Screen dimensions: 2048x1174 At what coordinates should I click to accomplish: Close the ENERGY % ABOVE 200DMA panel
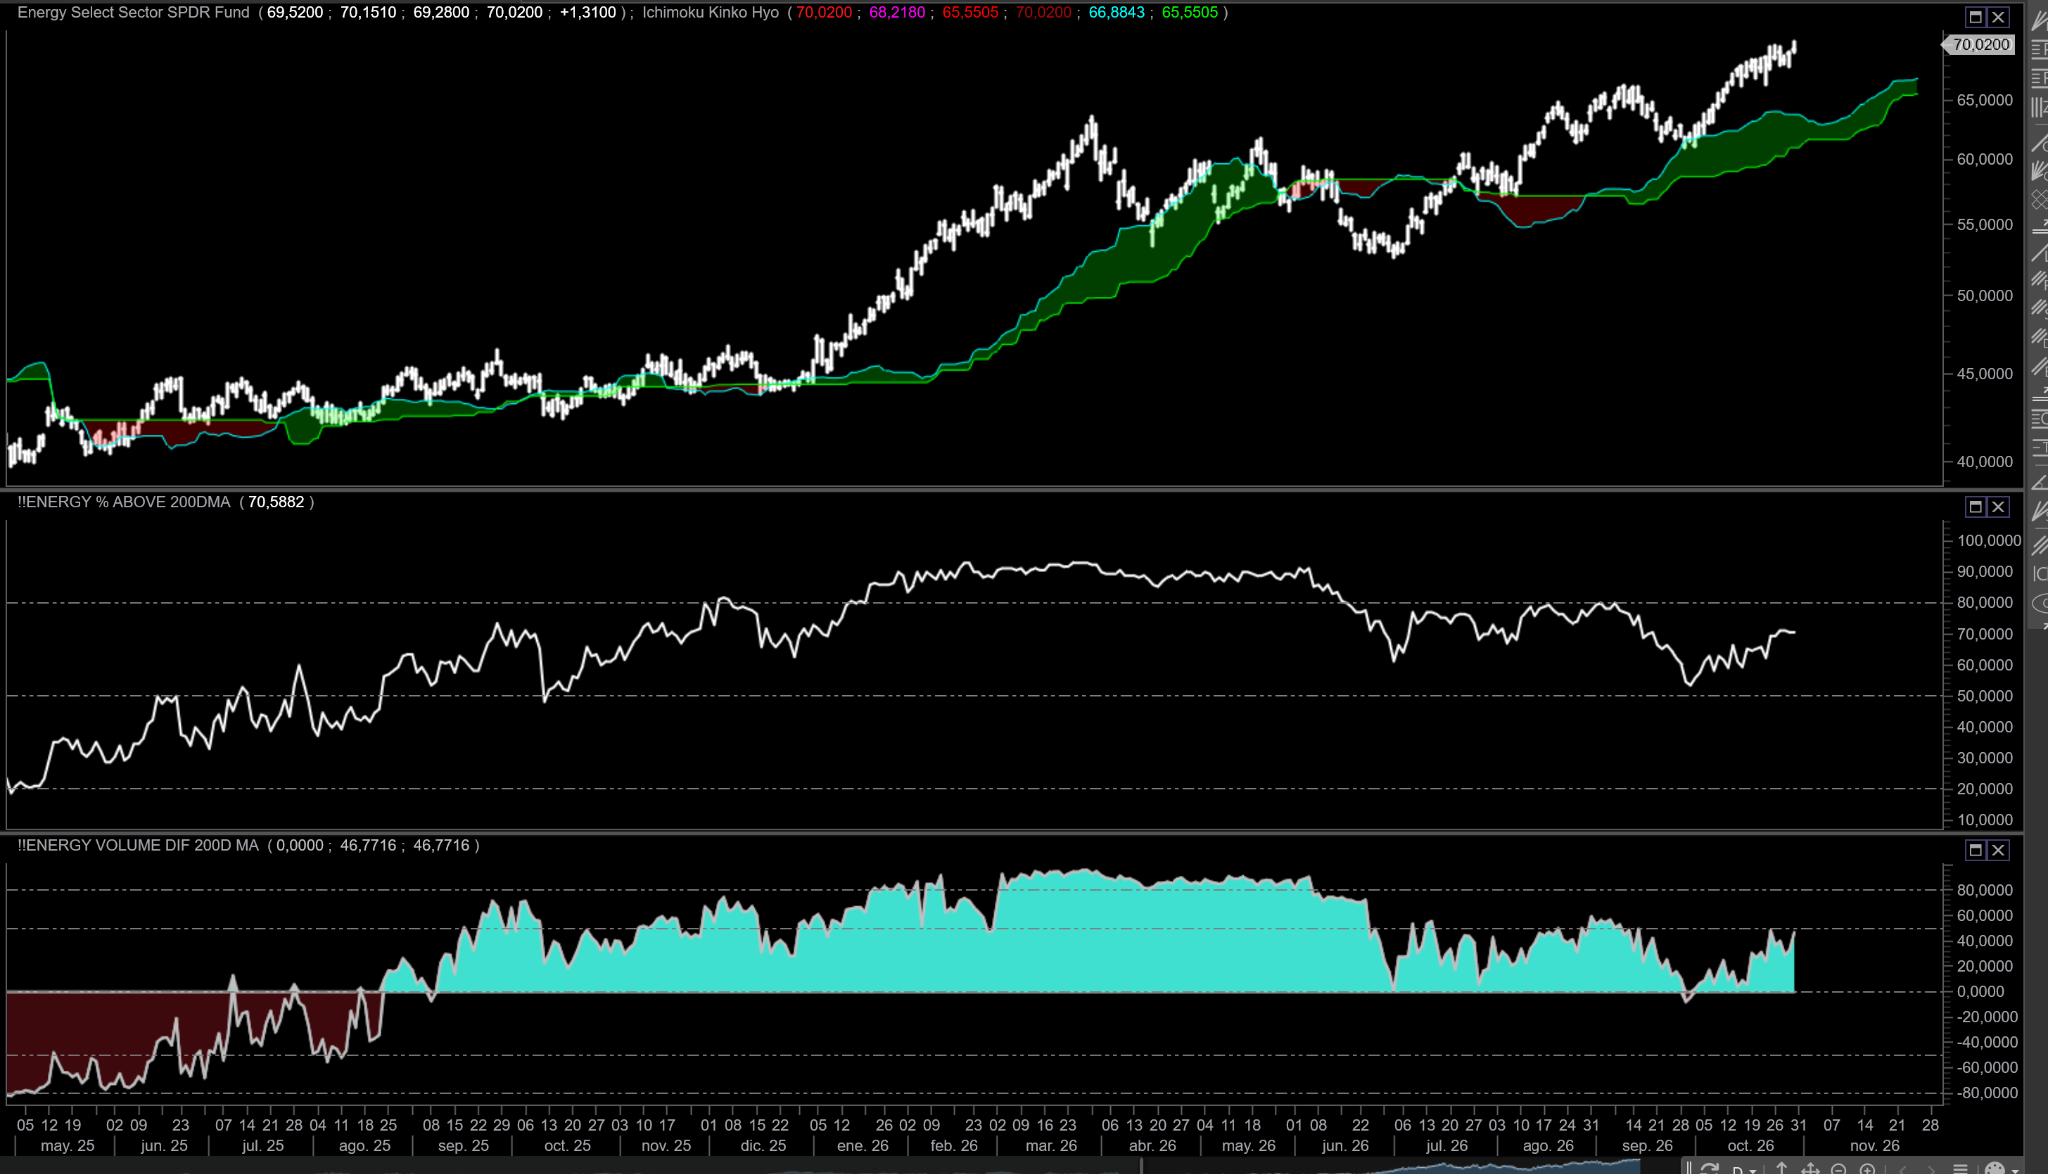tap(1998, 507)
